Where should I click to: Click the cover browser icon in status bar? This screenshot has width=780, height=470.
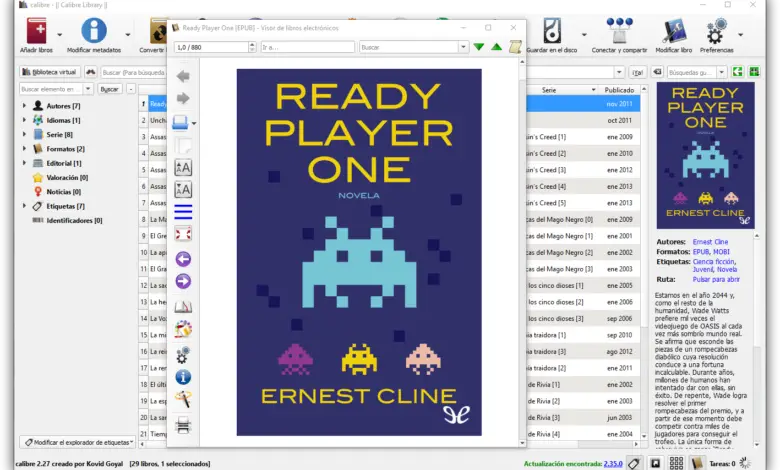656,464
